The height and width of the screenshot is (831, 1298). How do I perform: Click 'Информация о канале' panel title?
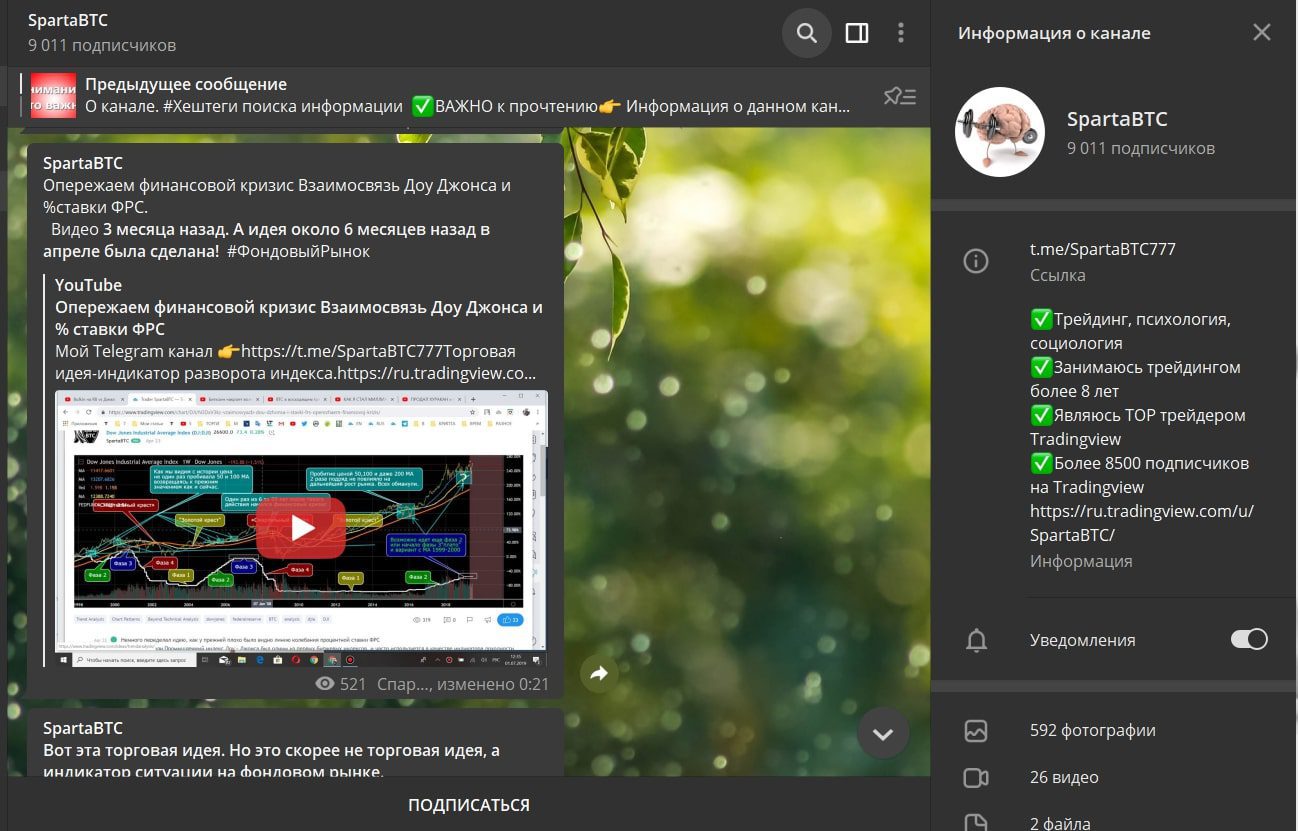click(1054, 33)
